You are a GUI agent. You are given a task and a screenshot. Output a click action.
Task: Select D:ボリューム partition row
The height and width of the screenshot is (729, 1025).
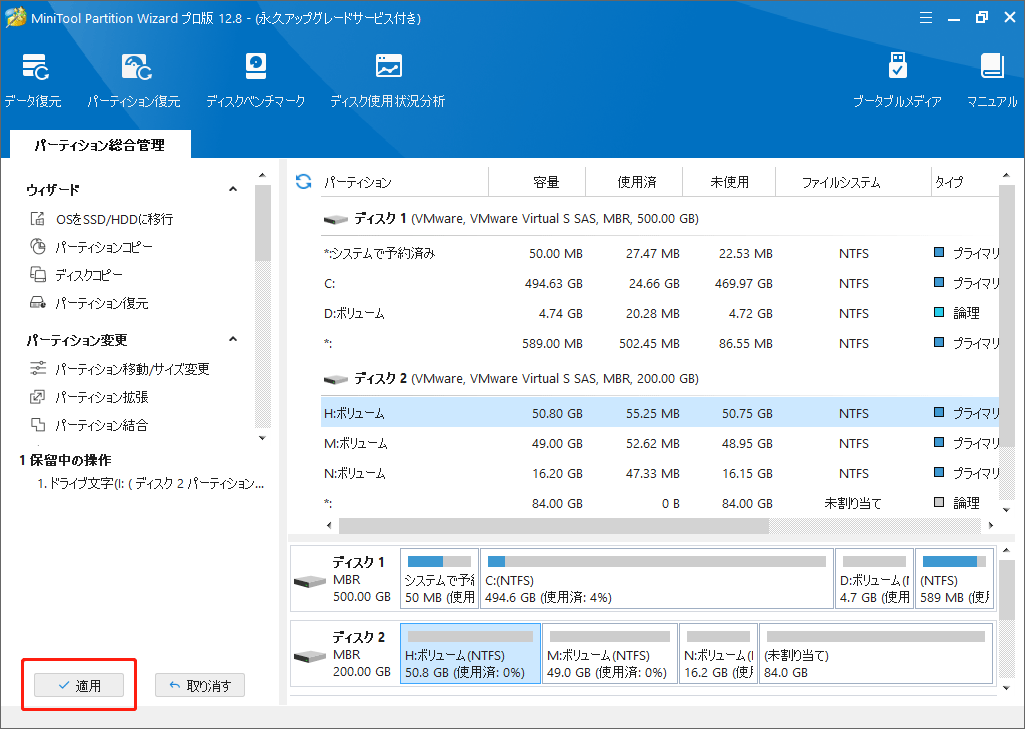[x=660, y=313]
